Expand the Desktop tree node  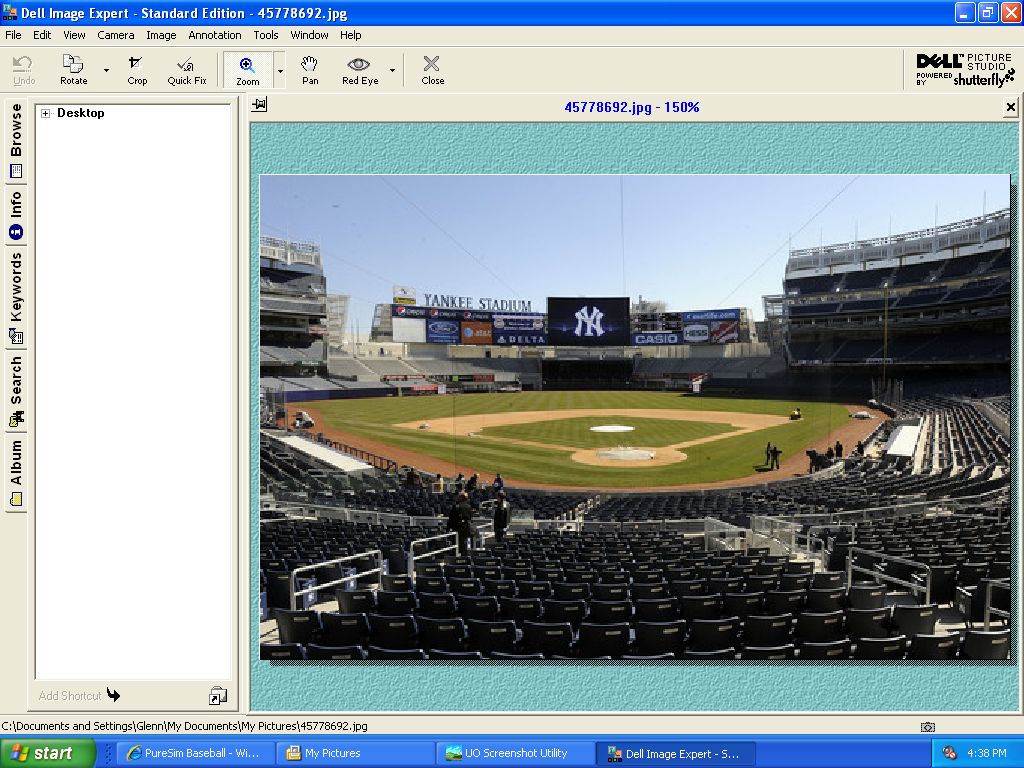(45, 113)
